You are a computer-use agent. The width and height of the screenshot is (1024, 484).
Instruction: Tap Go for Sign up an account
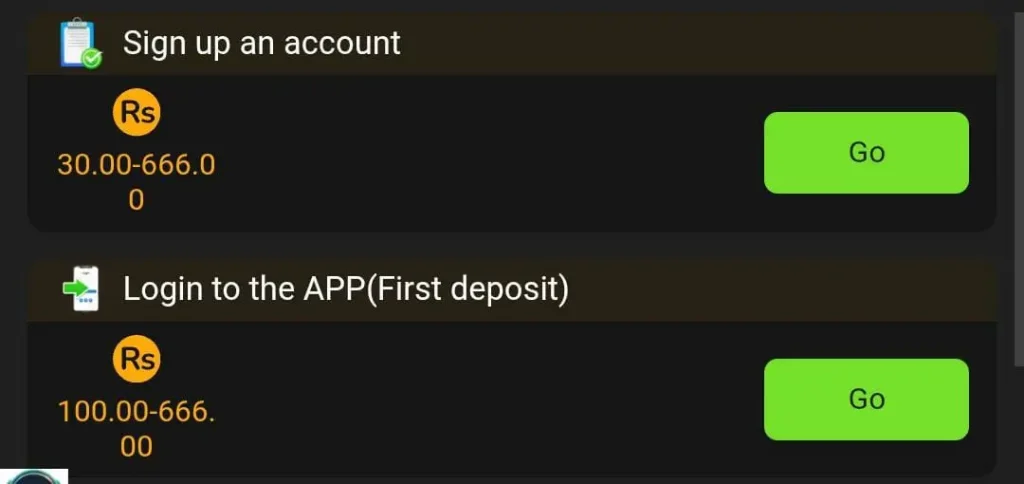tap(866, 153)
